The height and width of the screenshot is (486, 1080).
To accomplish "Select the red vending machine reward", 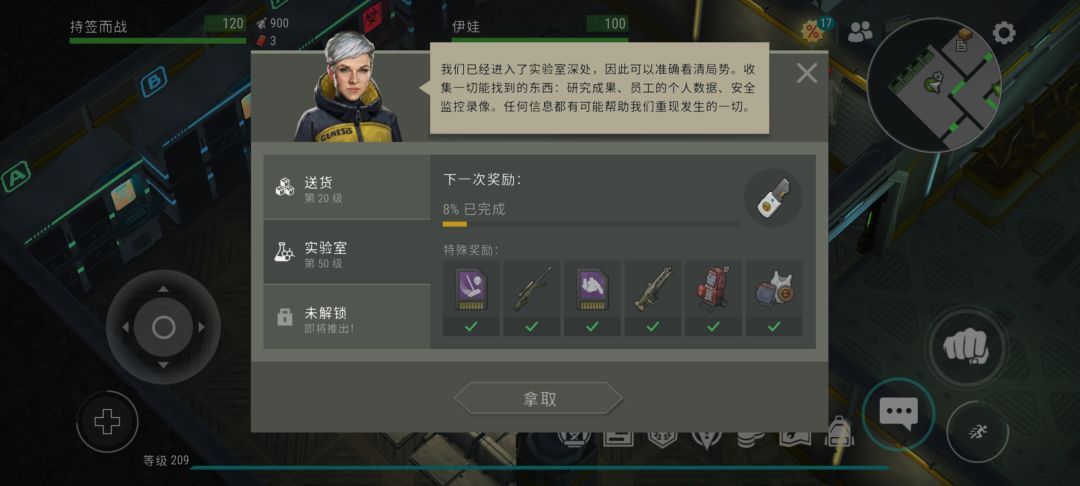I will point(713,289).
